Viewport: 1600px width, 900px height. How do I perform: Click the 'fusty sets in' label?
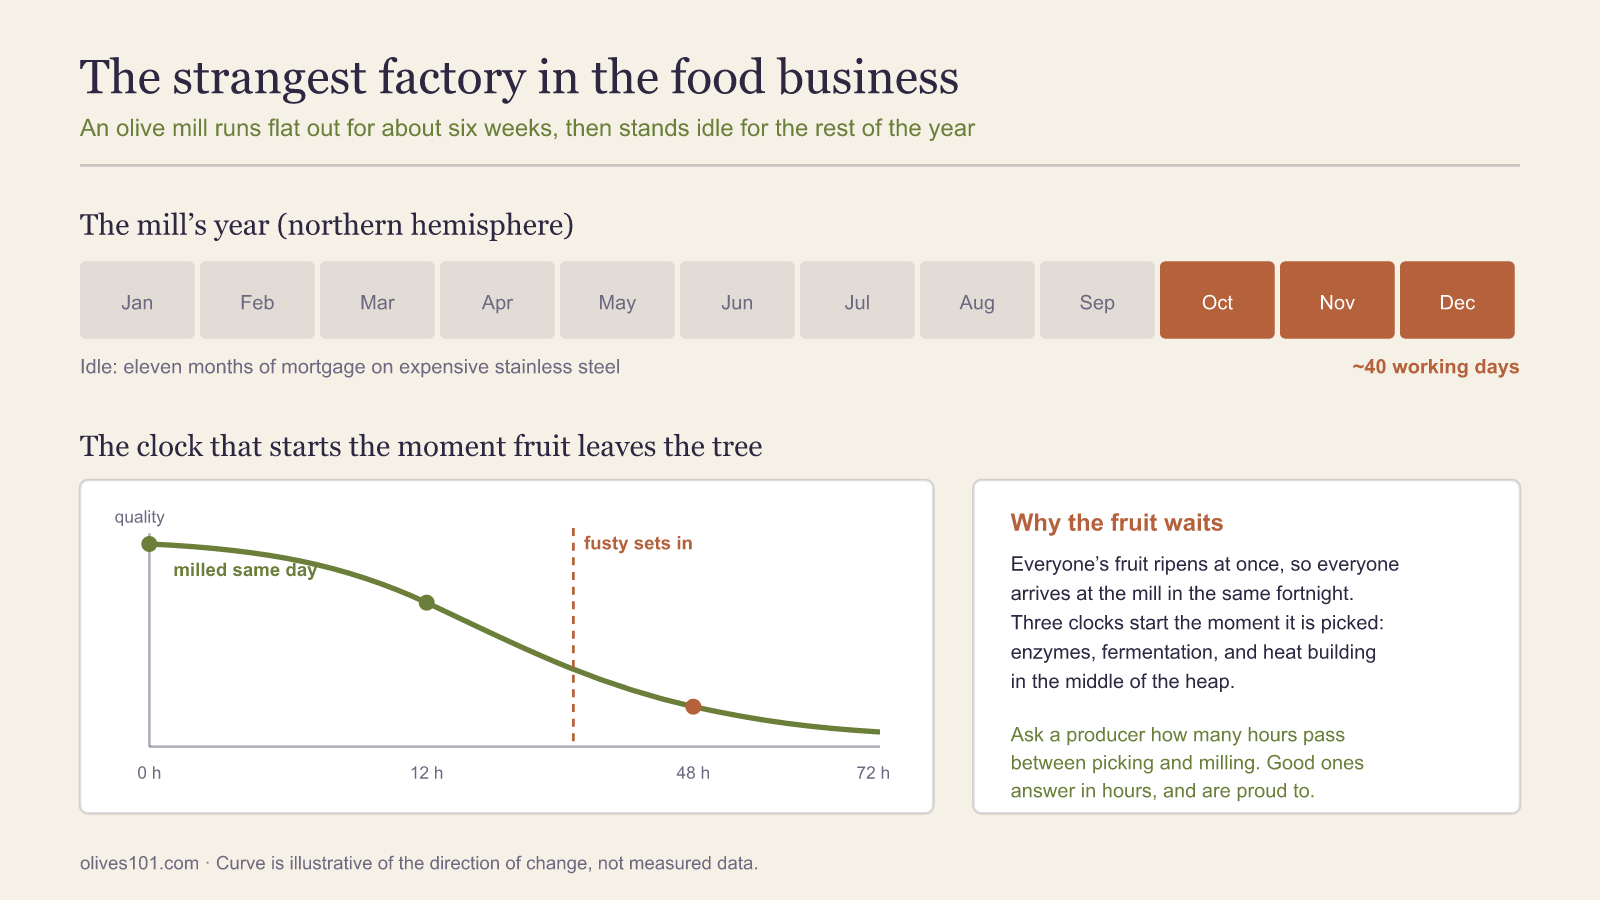pos(638,543)
